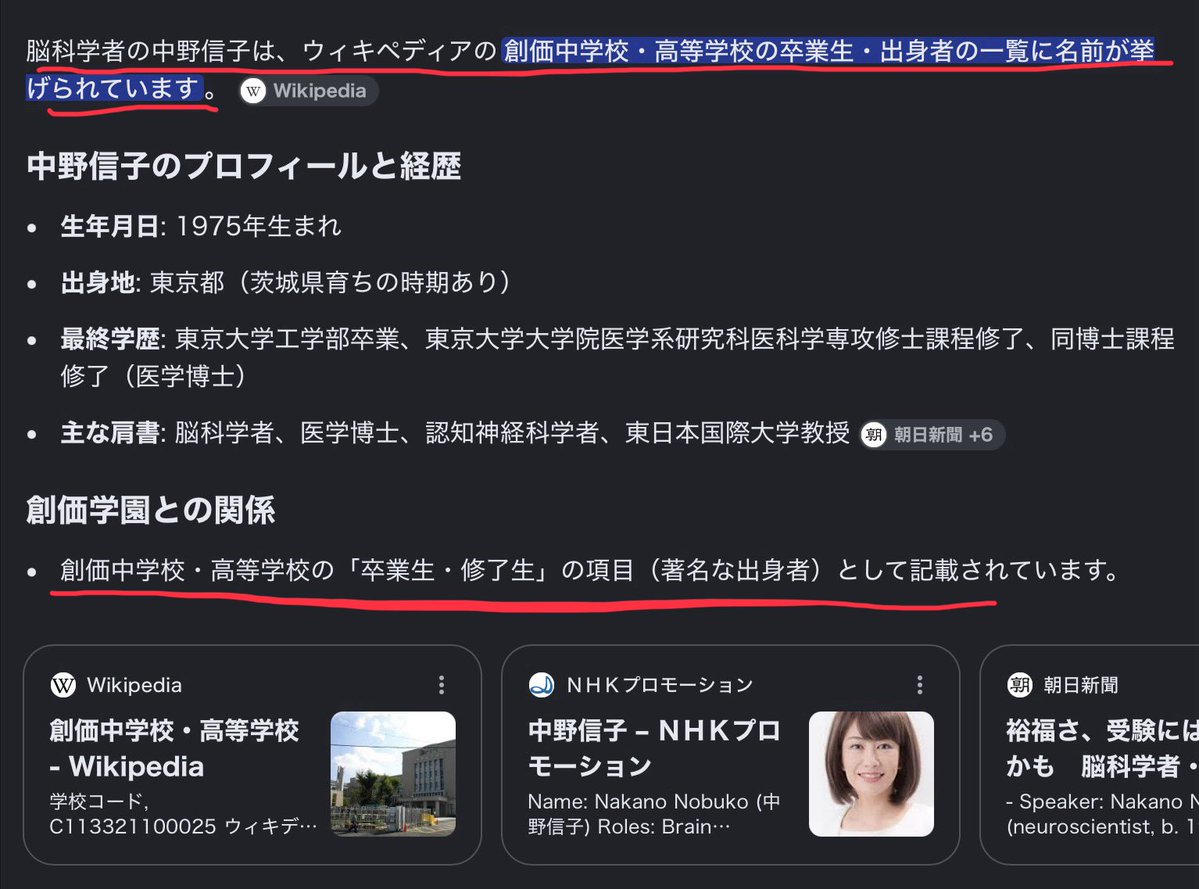This screenshot has height=889, width=1199.
Task: Click the school building thumbnail in the Wikipedia card
Action: point(393,774)
